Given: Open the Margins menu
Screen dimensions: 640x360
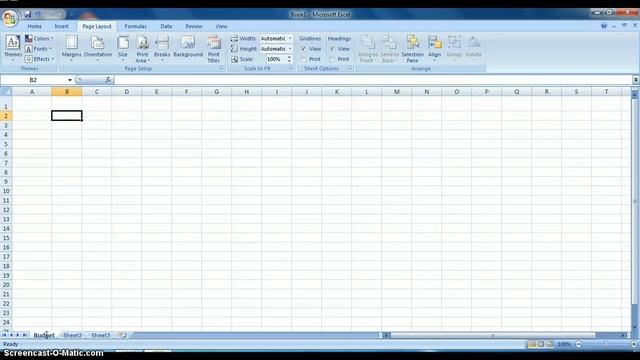Looking at the screenshot, I should (71, 49).
